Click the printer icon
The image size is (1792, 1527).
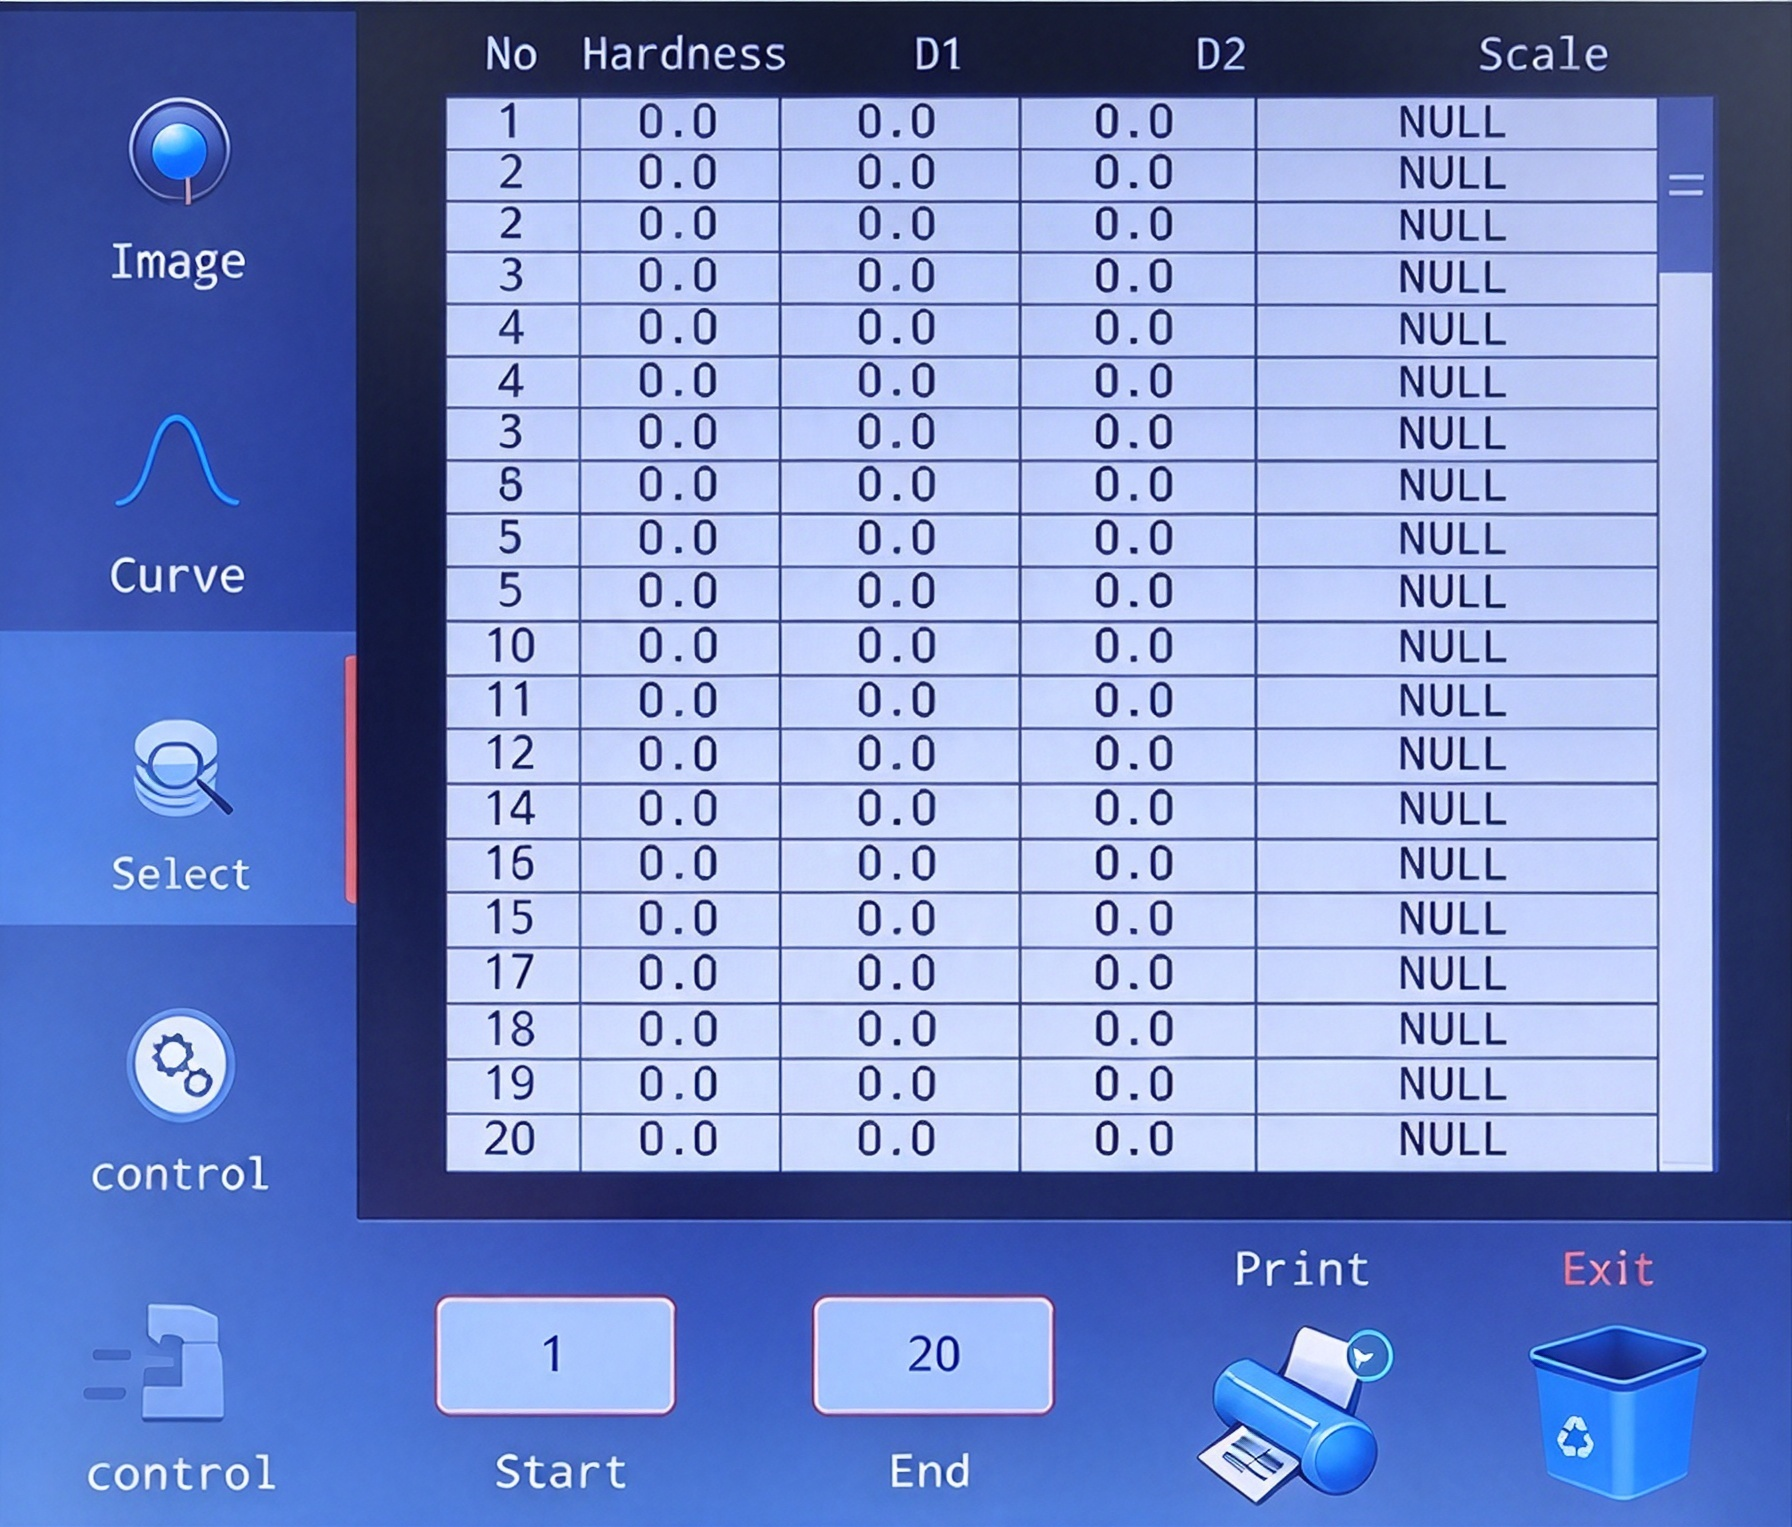click(x=1295, y=1414)
